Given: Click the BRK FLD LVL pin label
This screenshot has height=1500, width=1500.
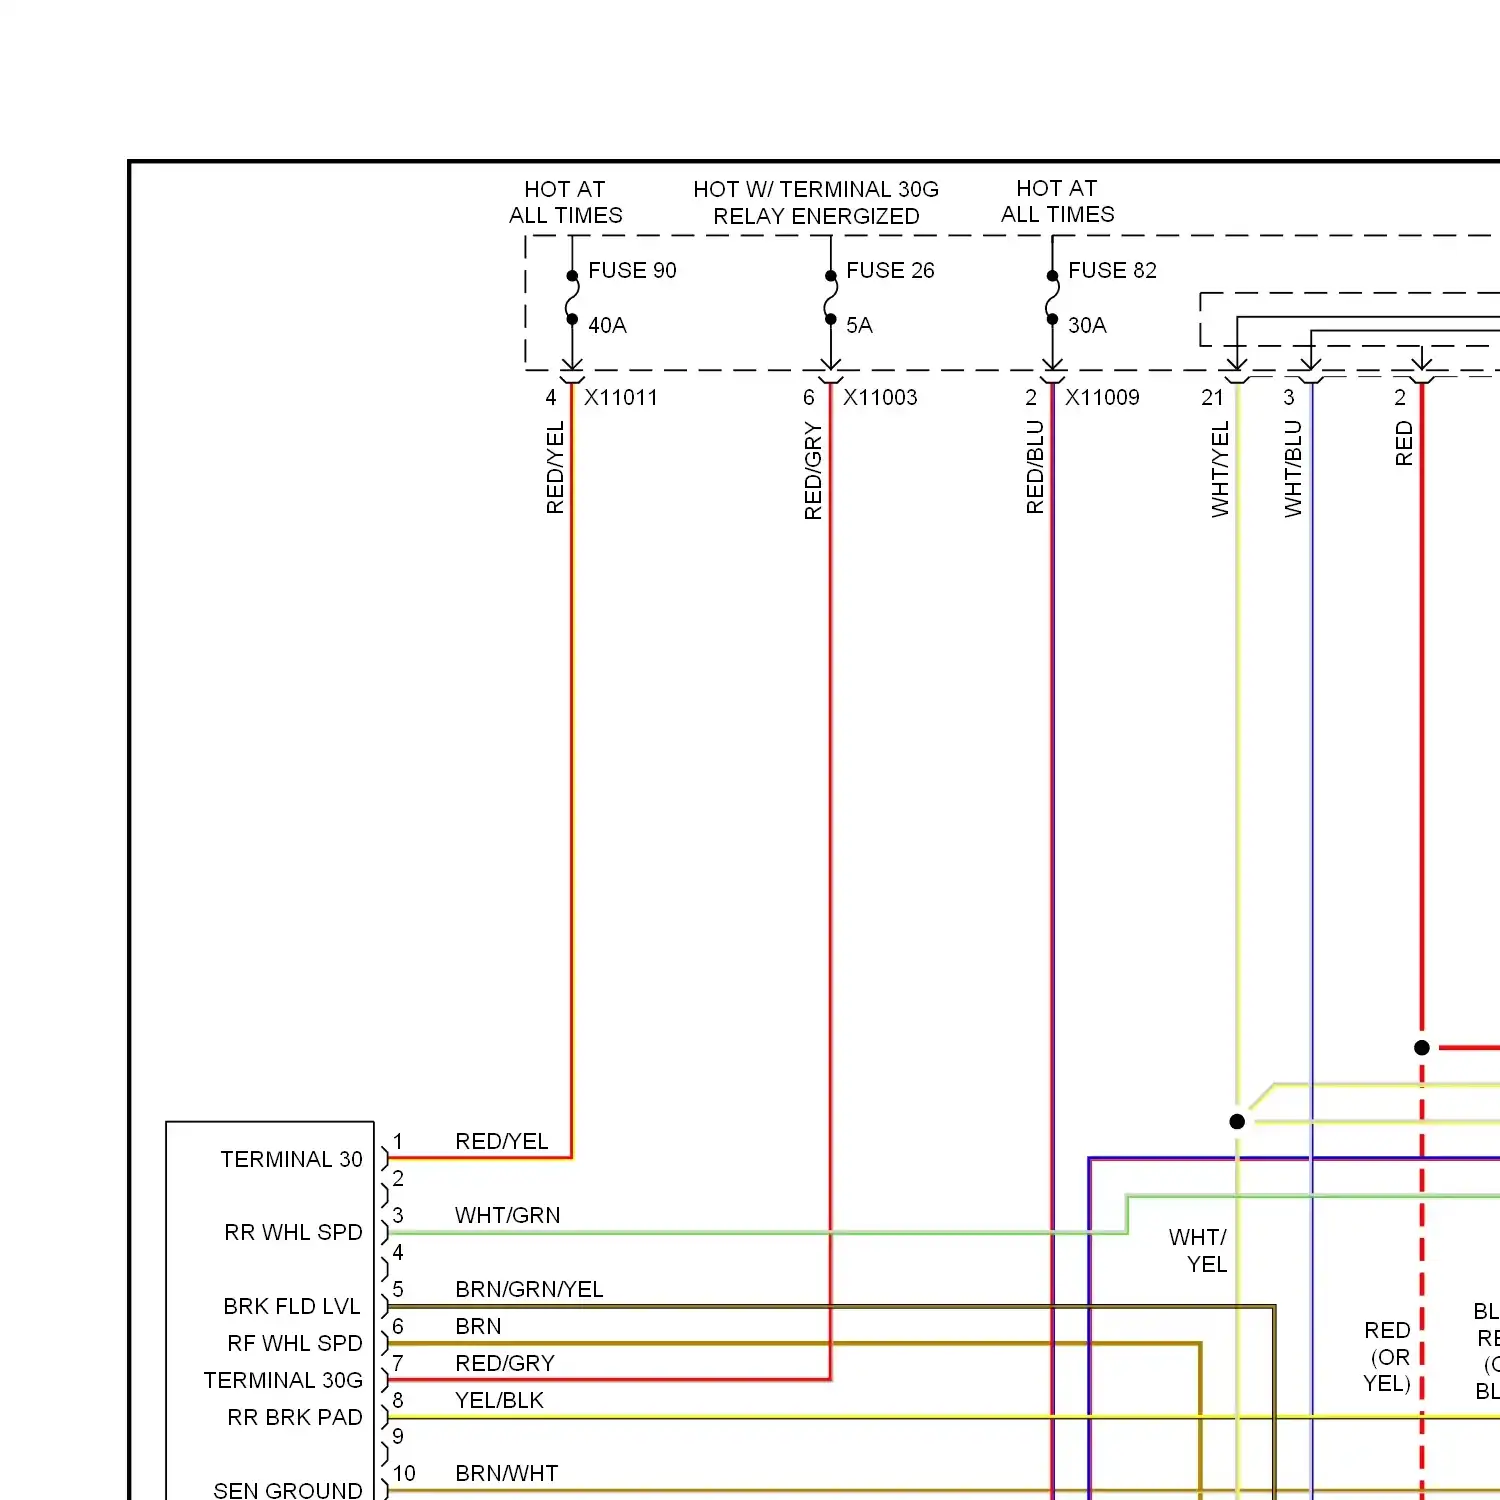Looking at the screenshot, I should point(292,1307).
